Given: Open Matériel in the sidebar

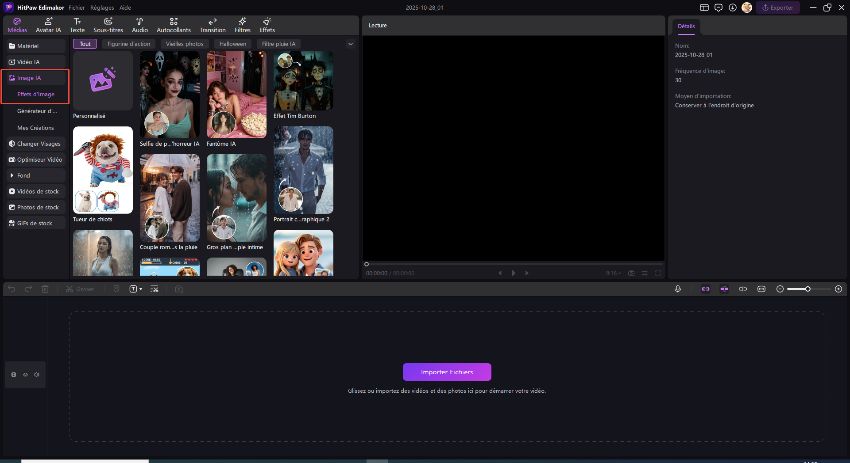Looking at the screenshot, I should tap(35, 46).
